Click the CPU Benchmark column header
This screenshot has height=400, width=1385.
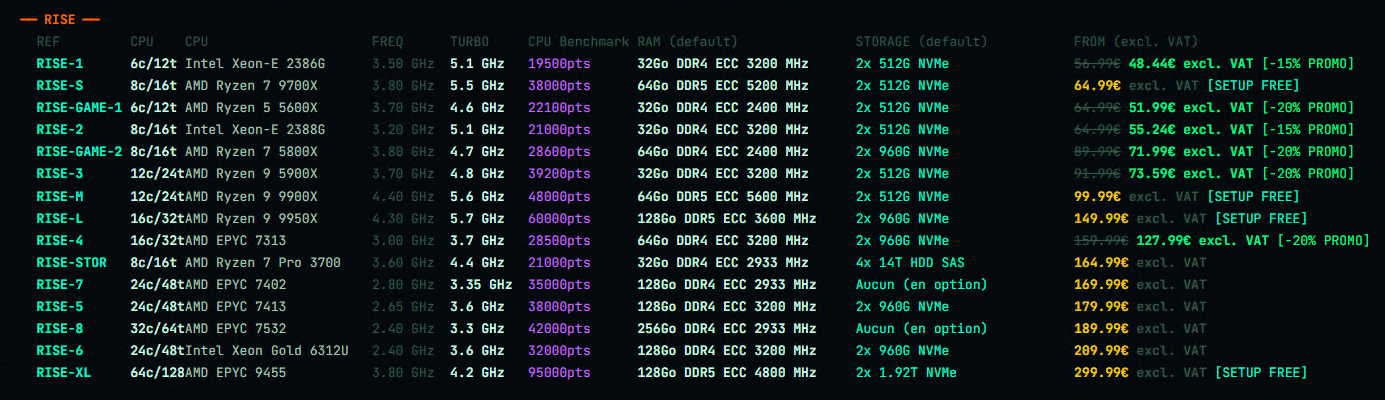coord(578,42)
